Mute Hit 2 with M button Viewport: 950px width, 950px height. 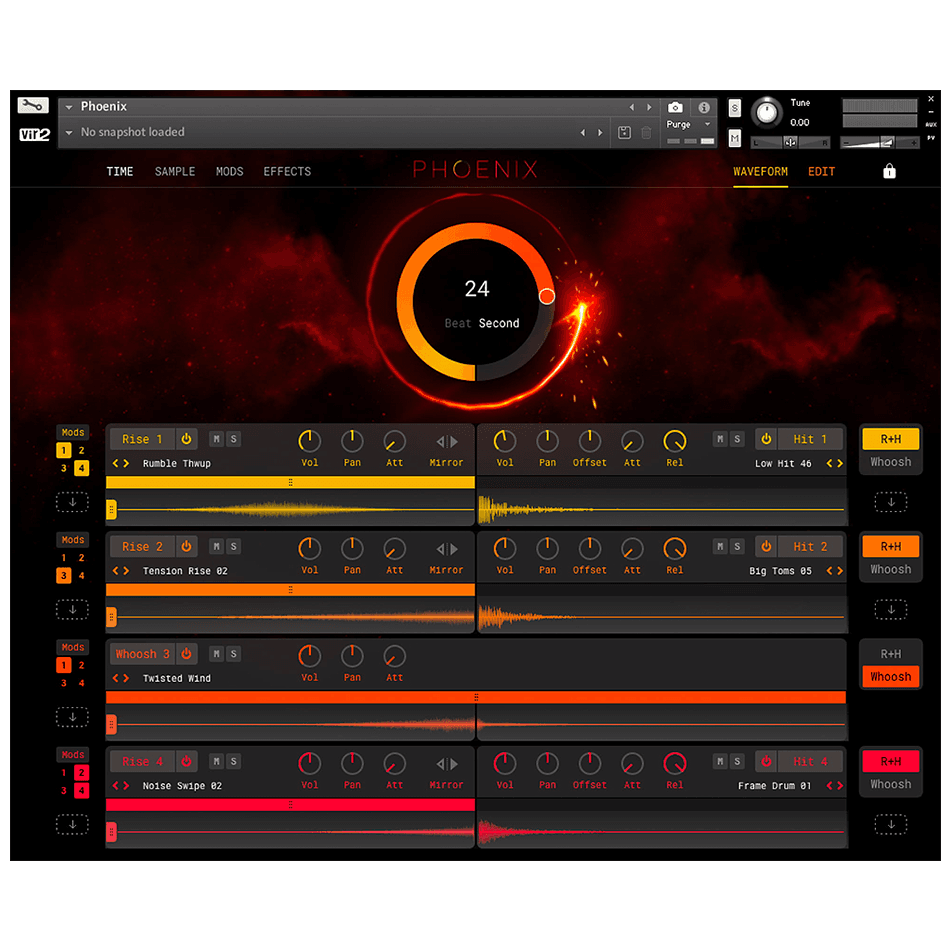(x=720, y=546)
